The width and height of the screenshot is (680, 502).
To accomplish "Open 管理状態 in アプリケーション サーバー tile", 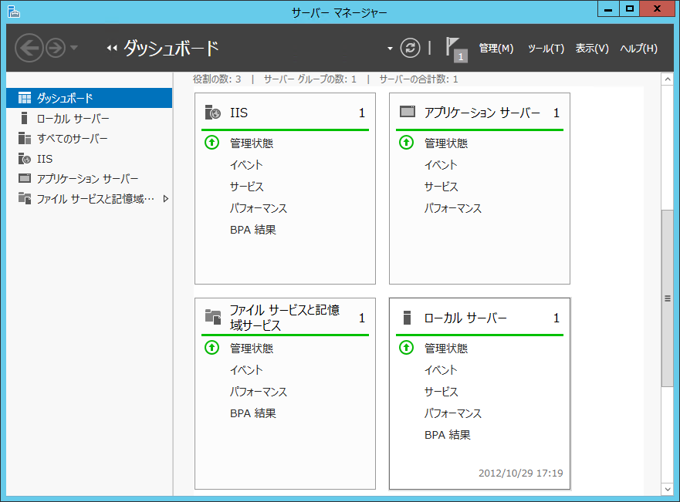I will click(446, 143).
